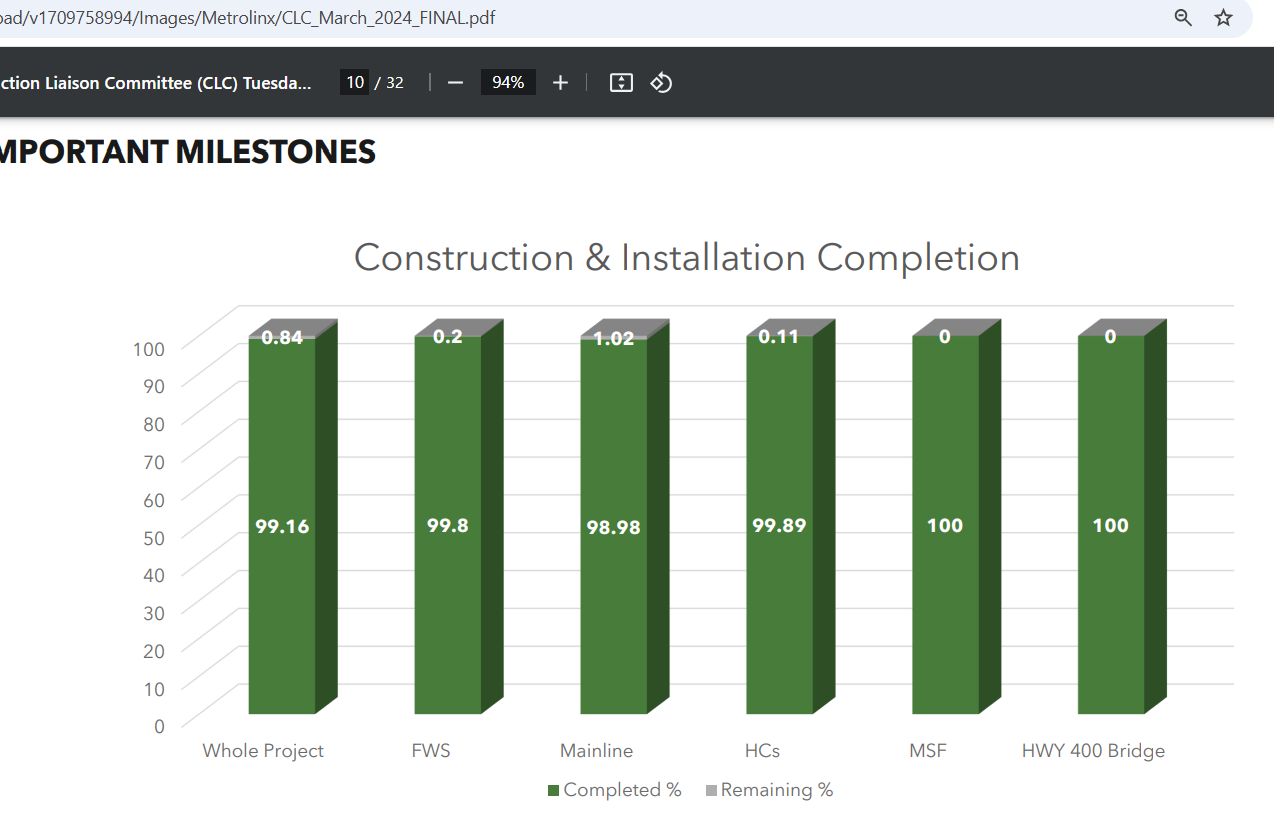Select the Whole Project bar's 99.16 label

tap(282, 526)
